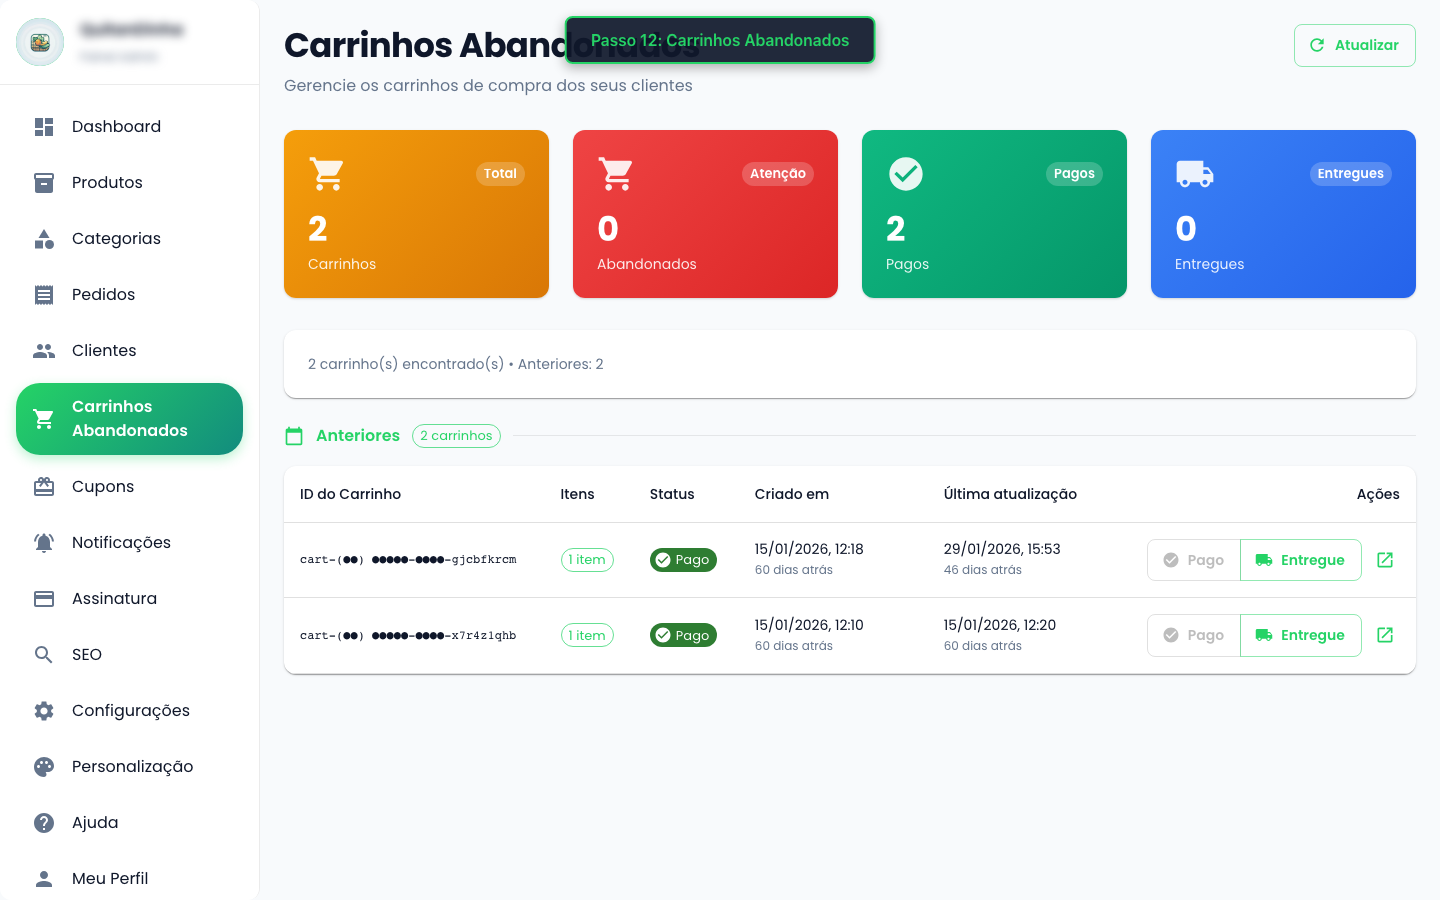Click the 2 carrinhos count badge
Viewport: 1440px width, 900px height.
tap(456, 436)
